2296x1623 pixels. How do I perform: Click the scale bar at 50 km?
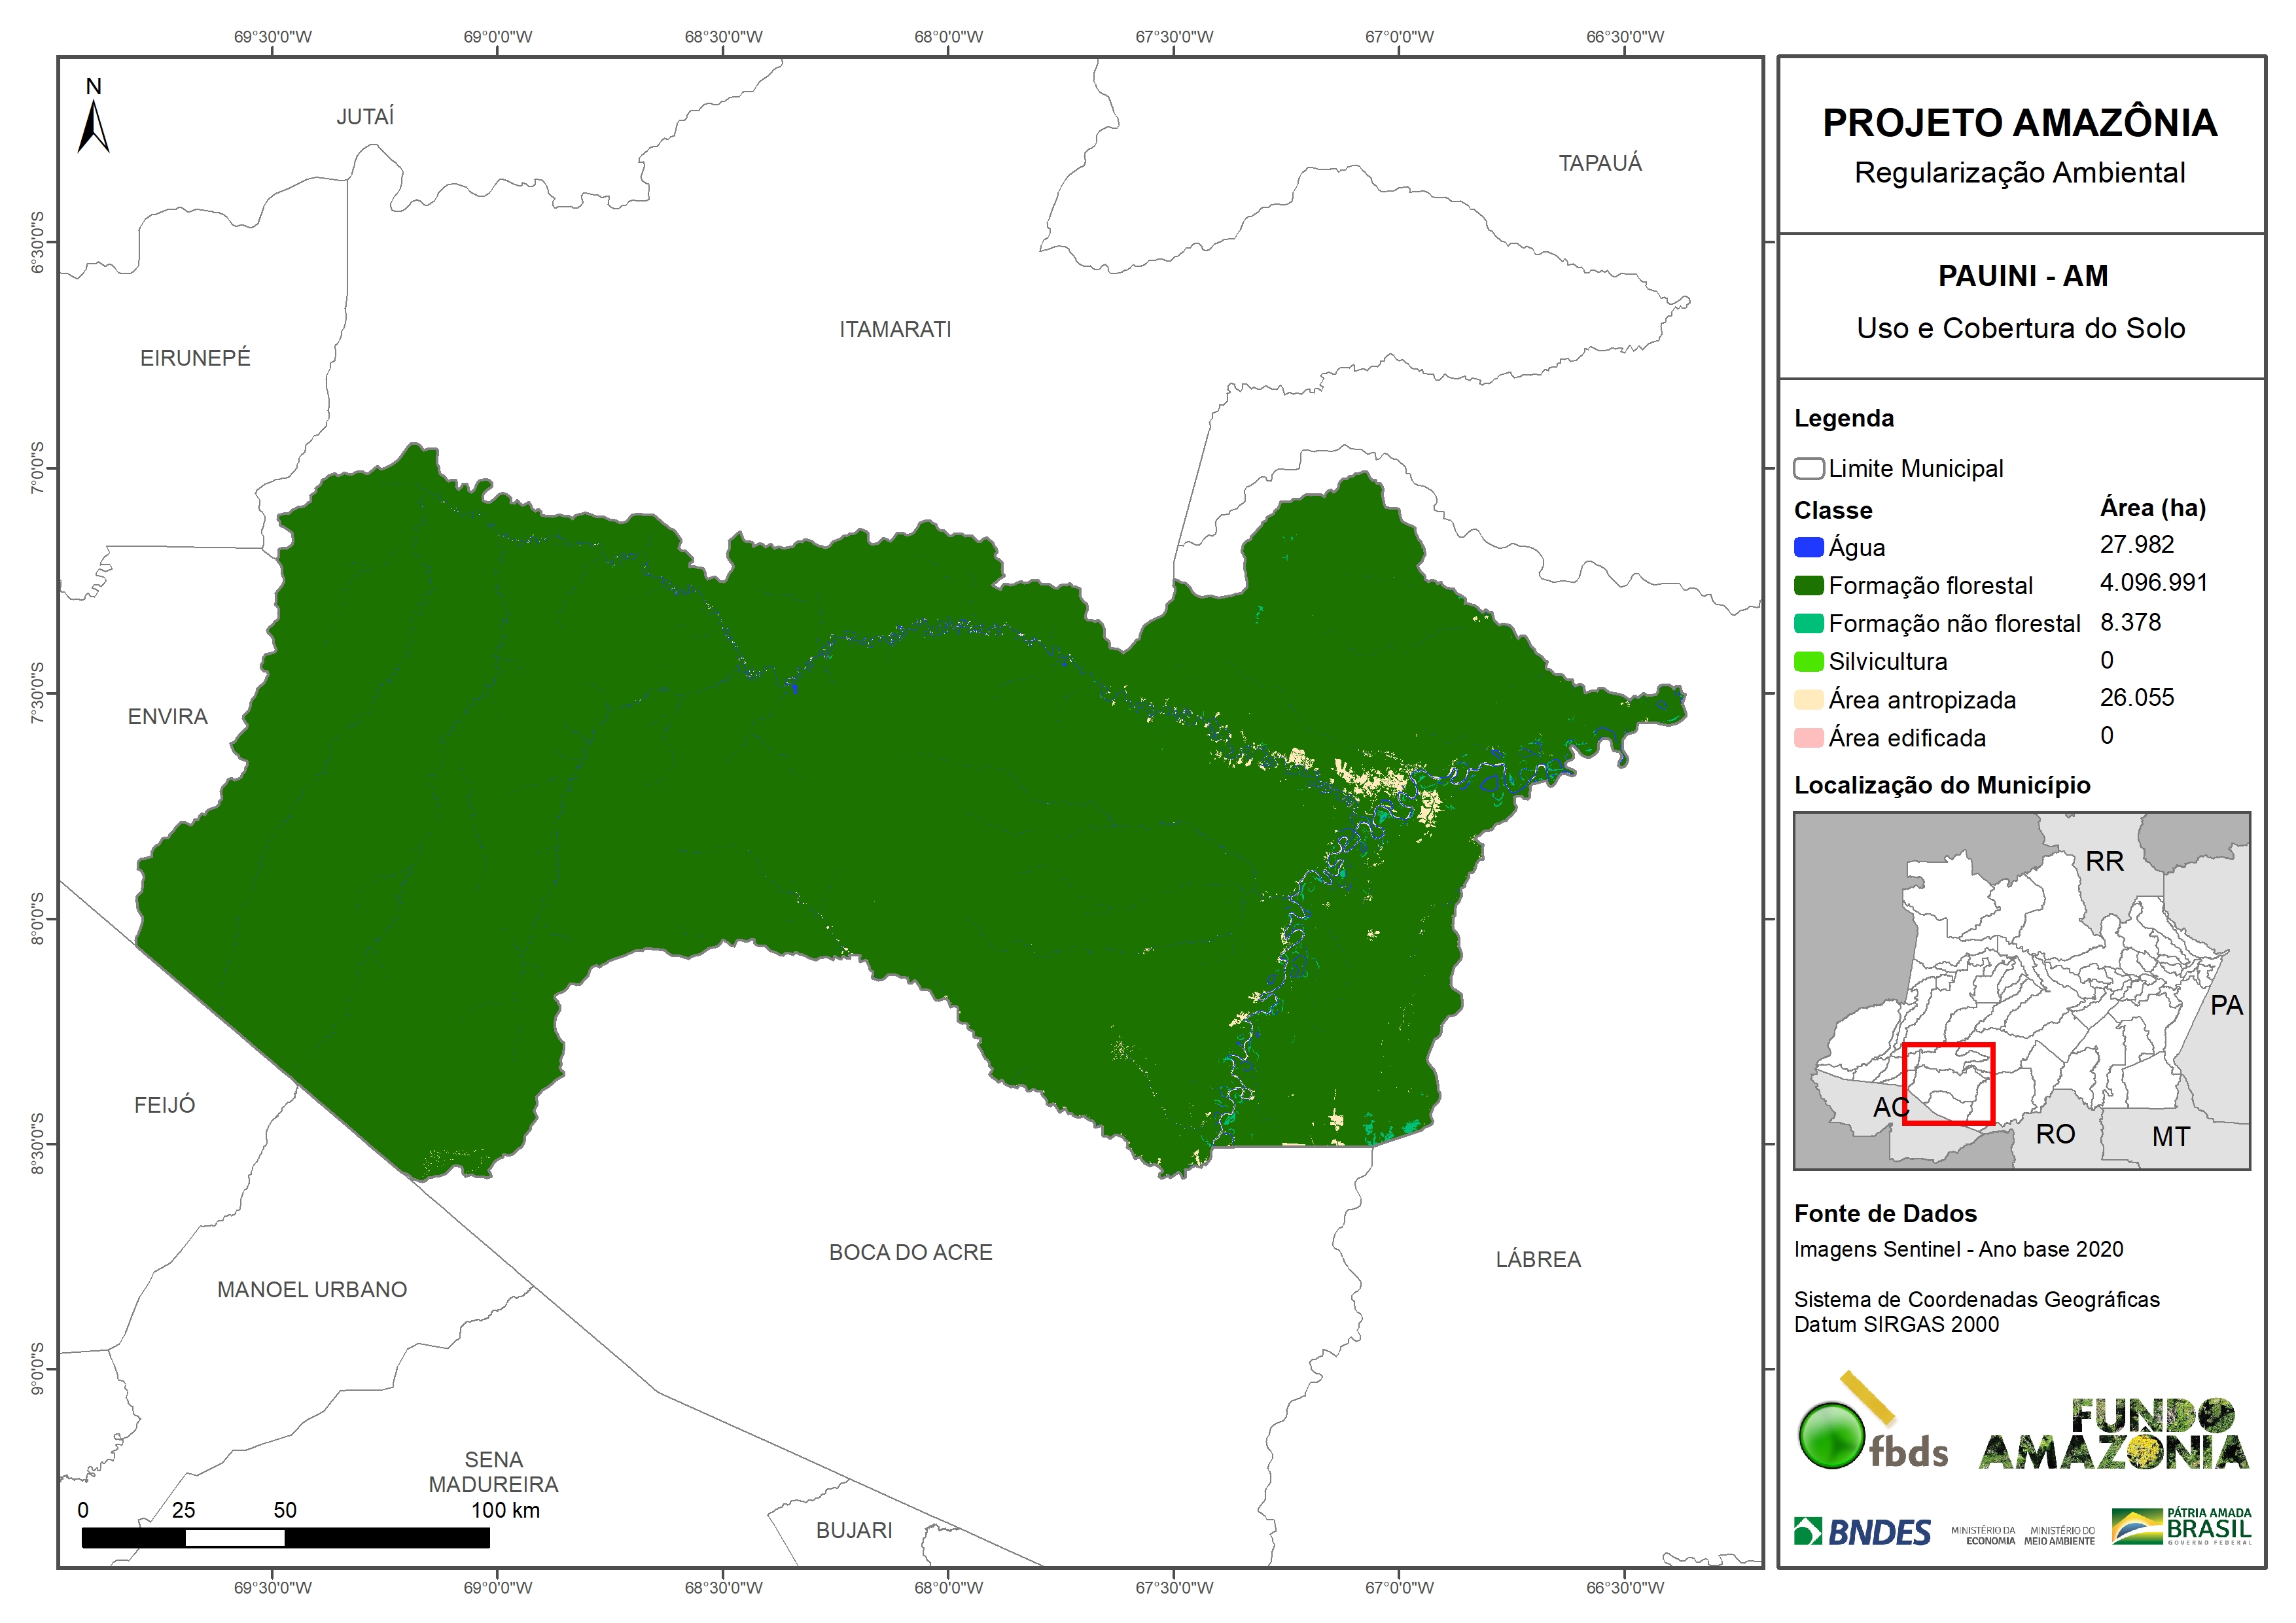pyautogui.click(x=285, y=1537)
